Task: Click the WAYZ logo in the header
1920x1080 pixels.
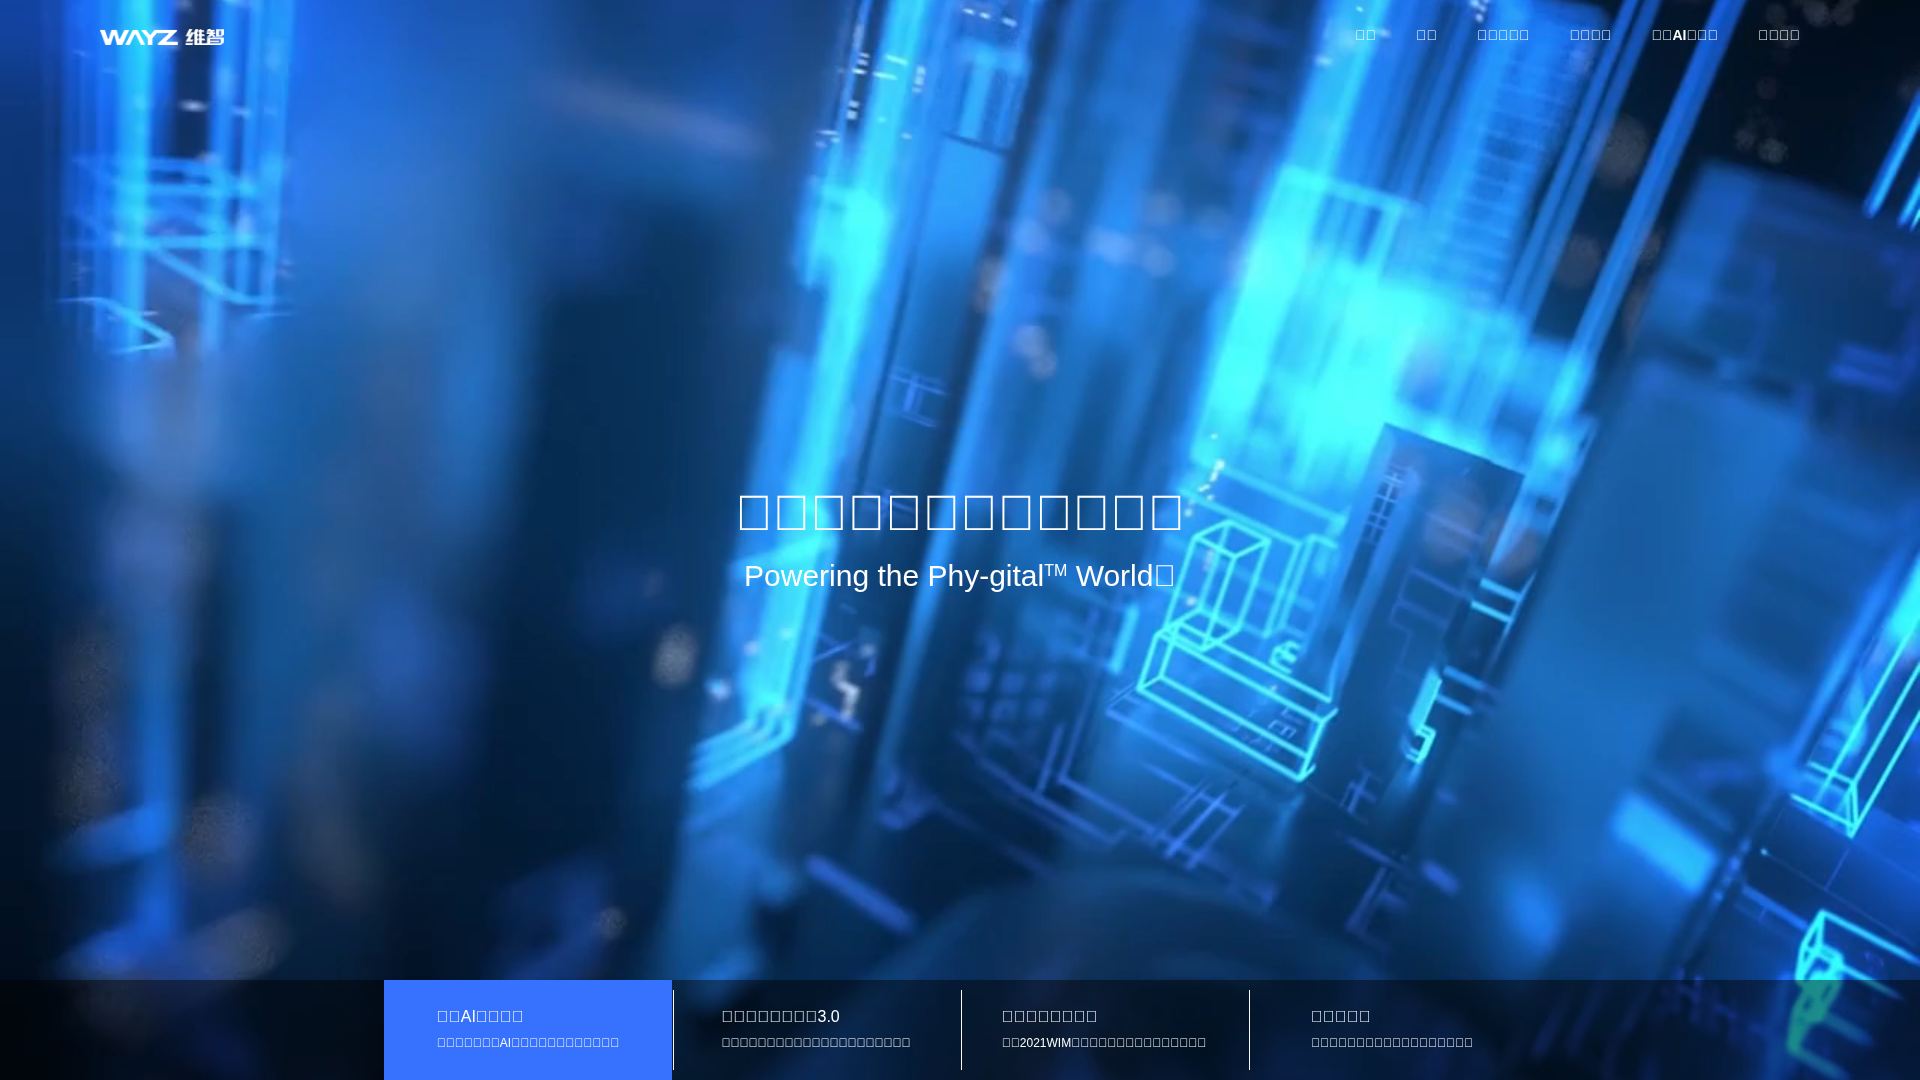Action: pos(162,37)
